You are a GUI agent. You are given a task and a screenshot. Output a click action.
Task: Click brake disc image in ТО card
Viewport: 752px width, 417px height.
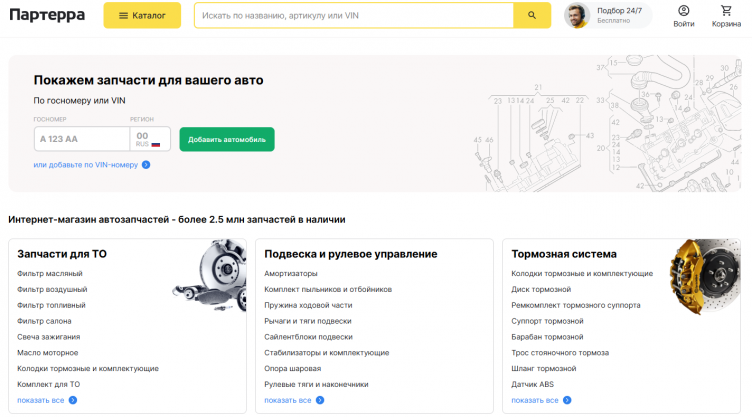pyautogui.click(x=210, y=275)
